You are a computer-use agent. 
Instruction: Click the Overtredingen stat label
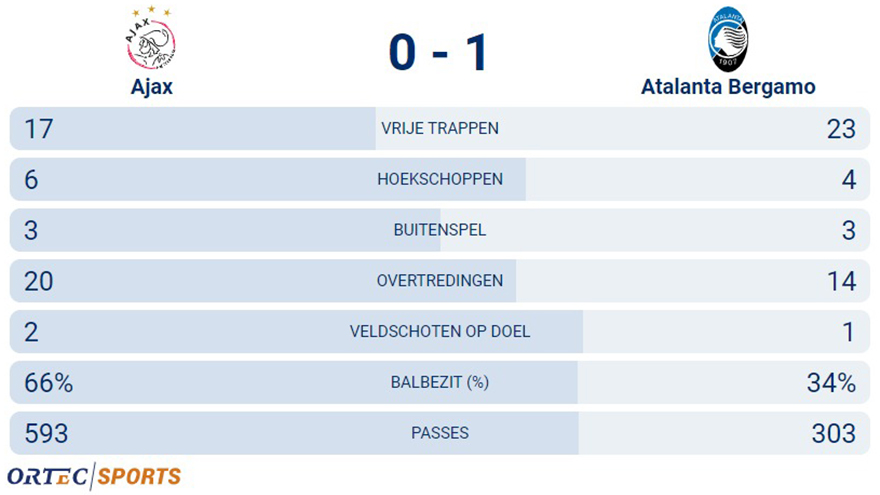pos(440,281)
